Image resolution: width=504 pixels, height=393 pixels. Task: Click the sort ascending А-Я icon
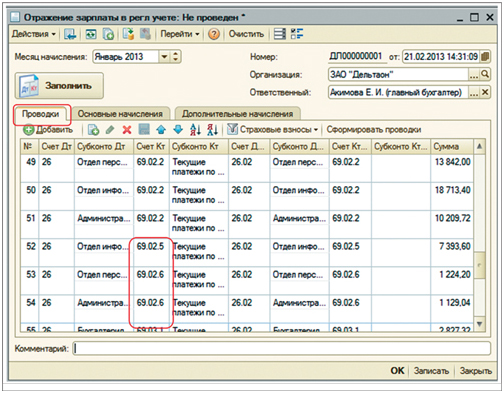(x=195, y=130)
